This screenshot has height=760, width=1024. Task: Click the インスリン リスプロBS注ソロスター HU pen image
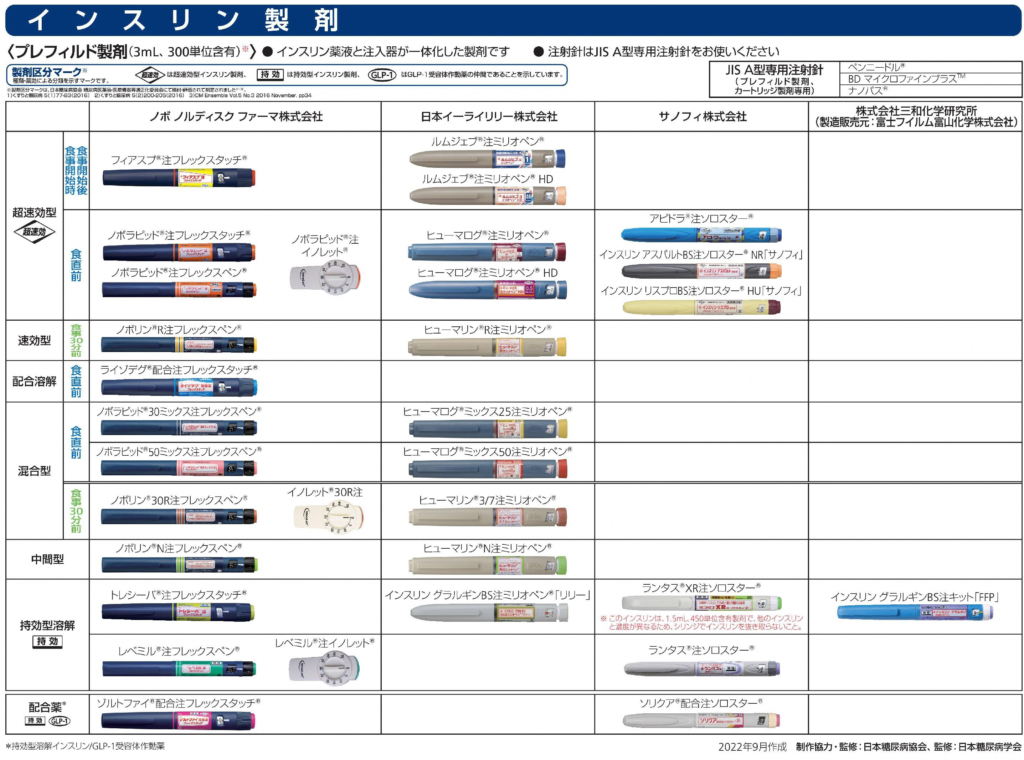701,307
